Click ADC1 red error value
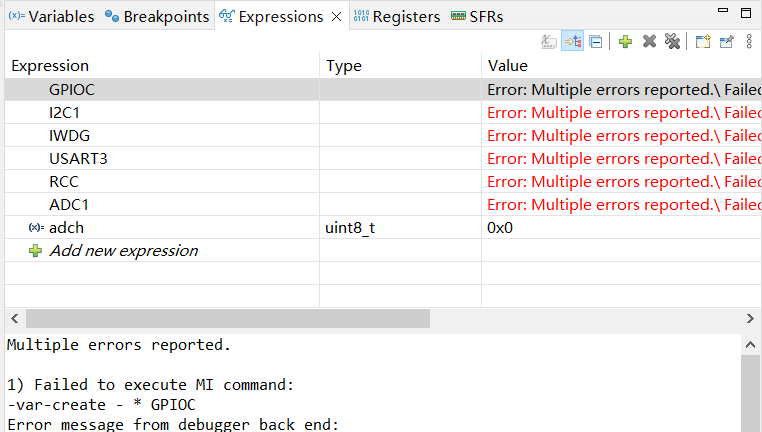This screenshot has width=762, height=432. 624,205
